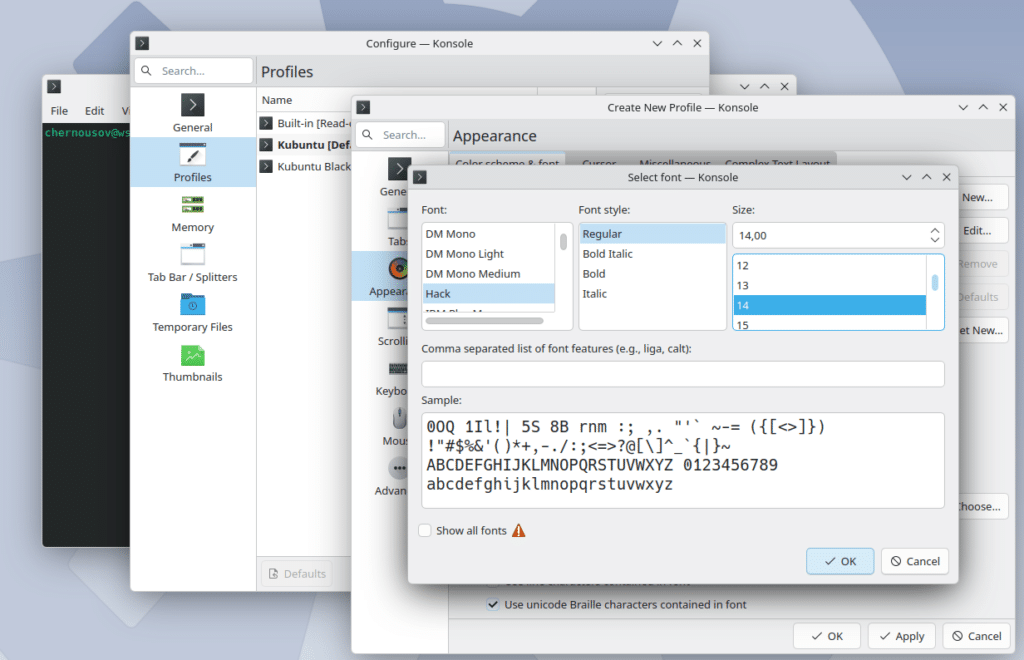1024x660 pixels.
Task: Open Scrolling page in Create New Profile sidebar
Action: click(393, 326)
